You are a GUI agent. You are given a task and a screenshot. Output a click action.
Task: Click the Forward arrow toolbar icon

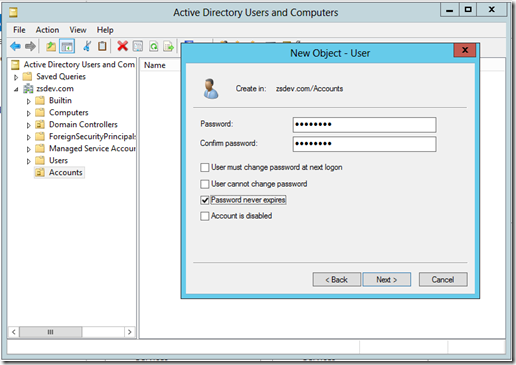(x=30, y=46)
